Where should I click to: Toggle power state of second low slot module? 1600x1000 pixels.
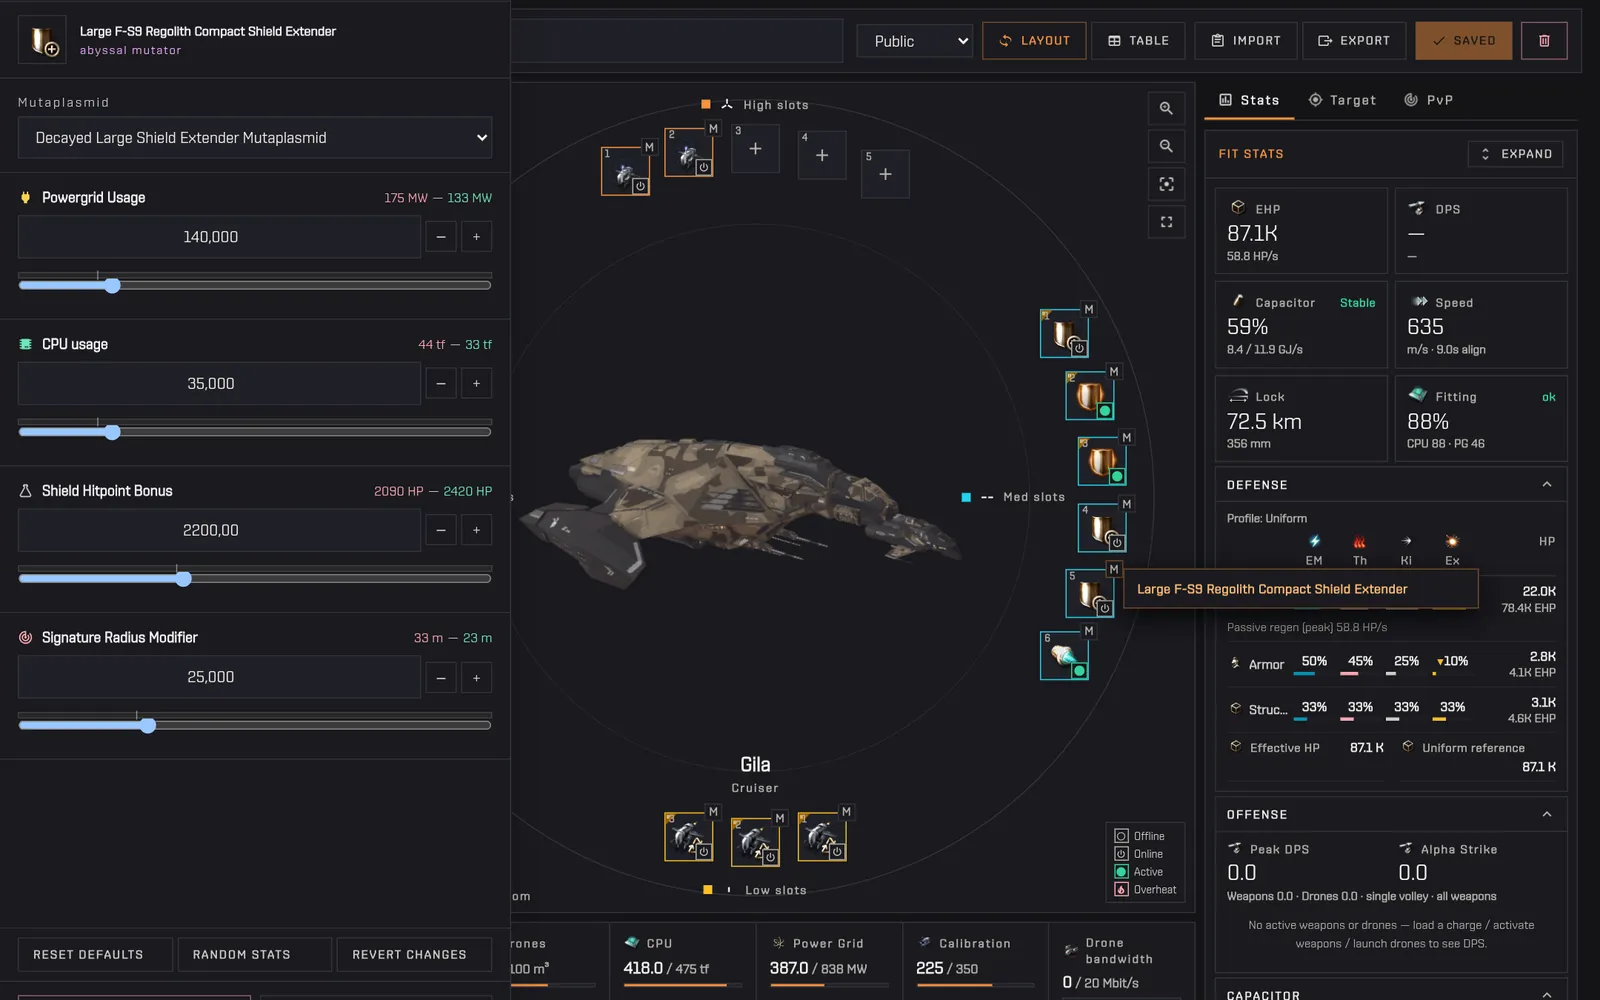coord(770,857)
